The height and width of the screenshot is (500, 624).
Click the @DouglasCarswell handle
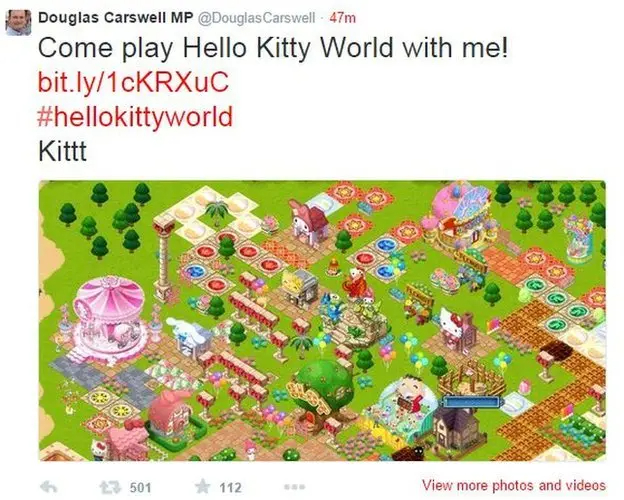tap(256, 18)
